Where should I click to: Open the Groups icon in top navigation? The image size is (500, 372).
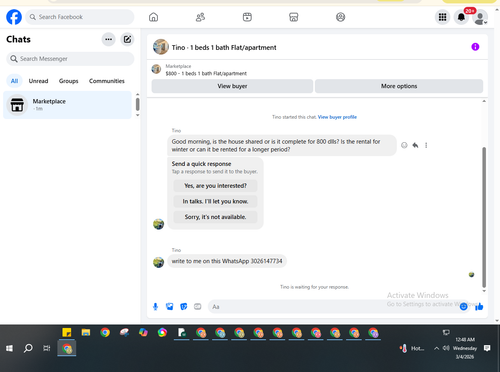pyautogui.click(x=340, y=17)
